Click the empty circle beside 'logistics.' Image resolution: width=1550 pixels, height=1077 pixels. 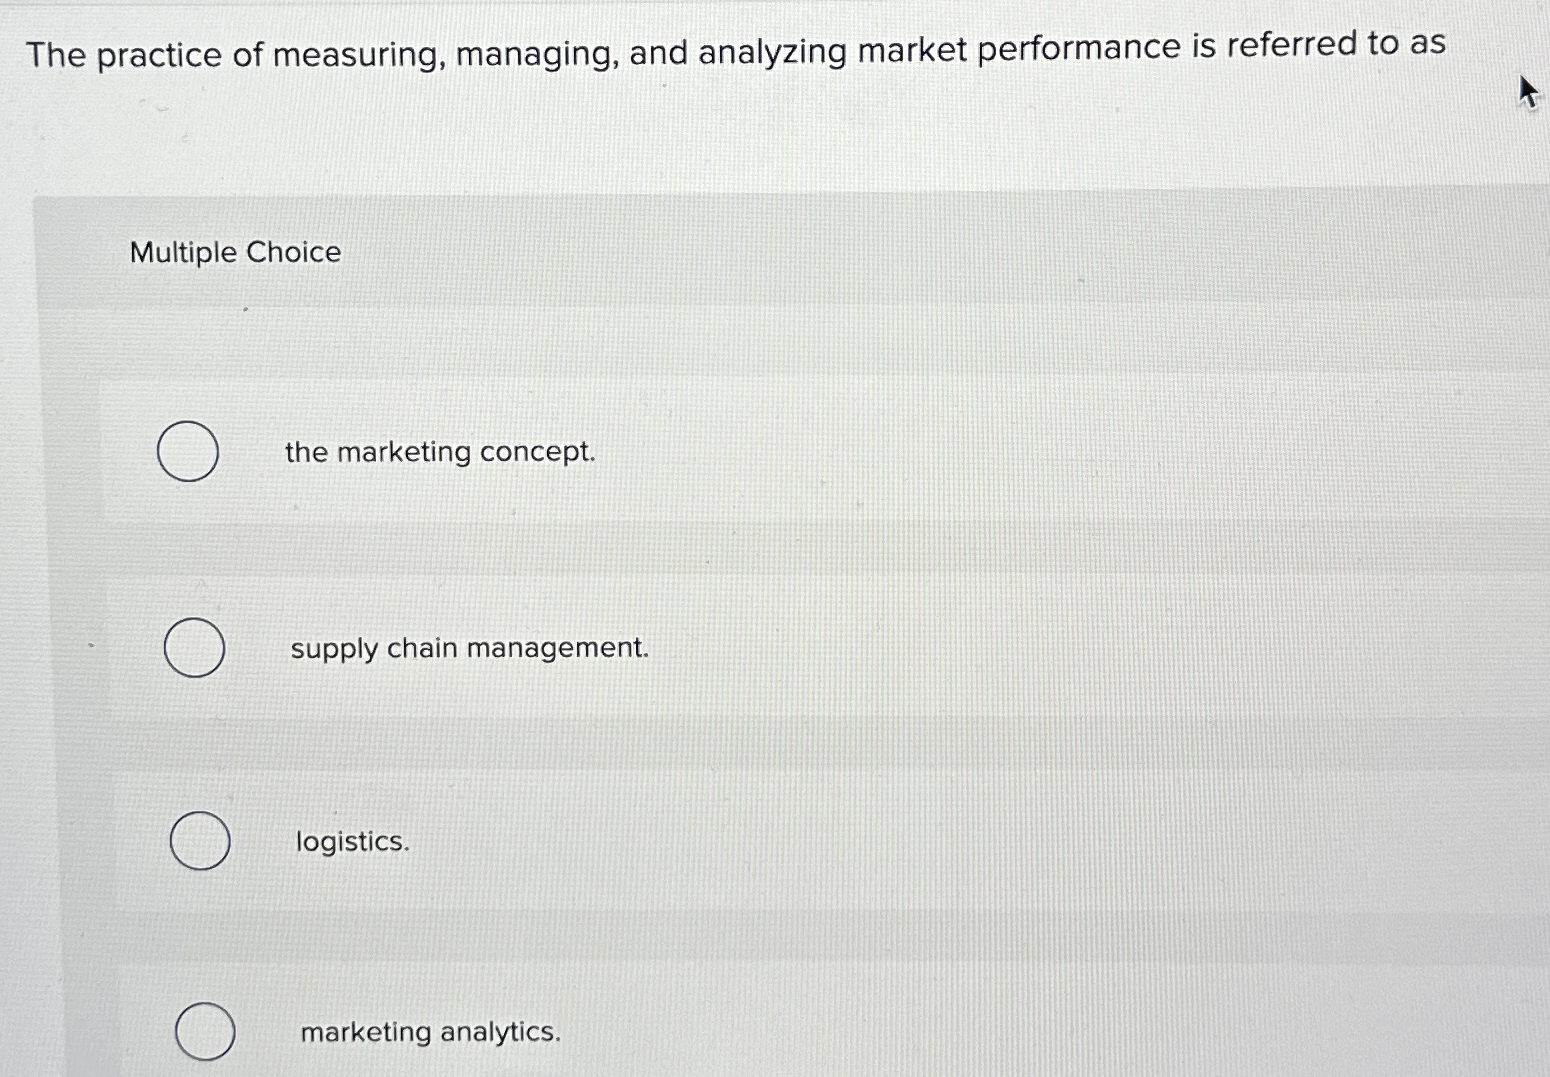coord(199,841)
